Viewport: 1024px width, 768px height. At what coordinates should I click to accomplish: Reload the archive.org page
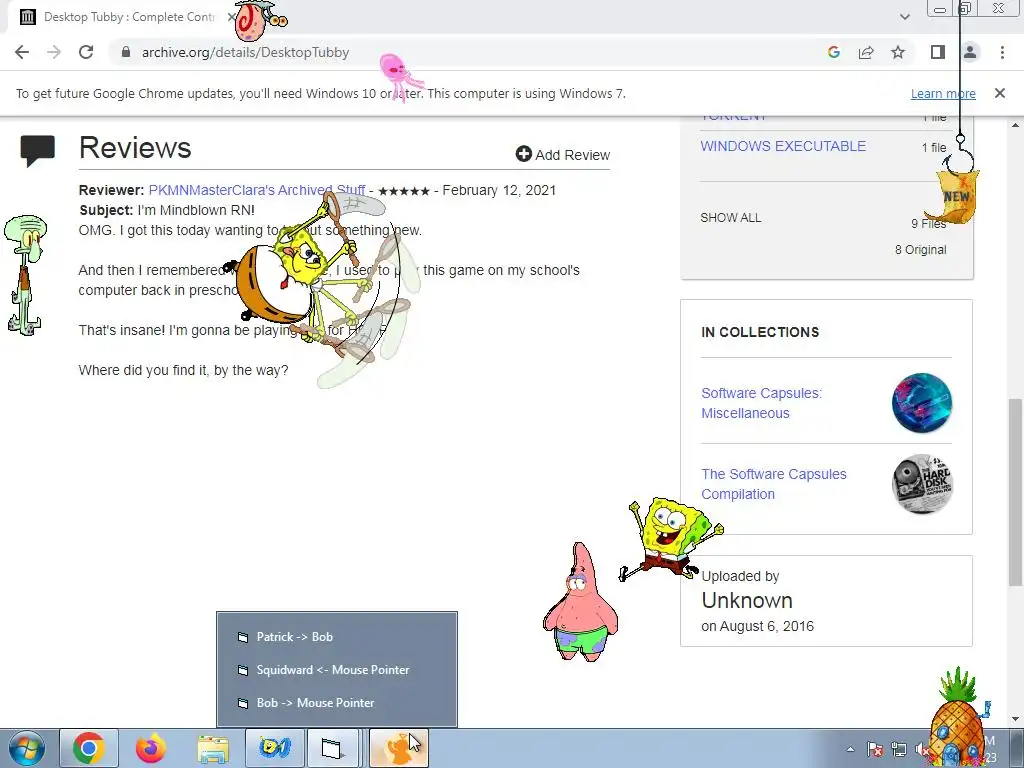[x=86, y=52]
